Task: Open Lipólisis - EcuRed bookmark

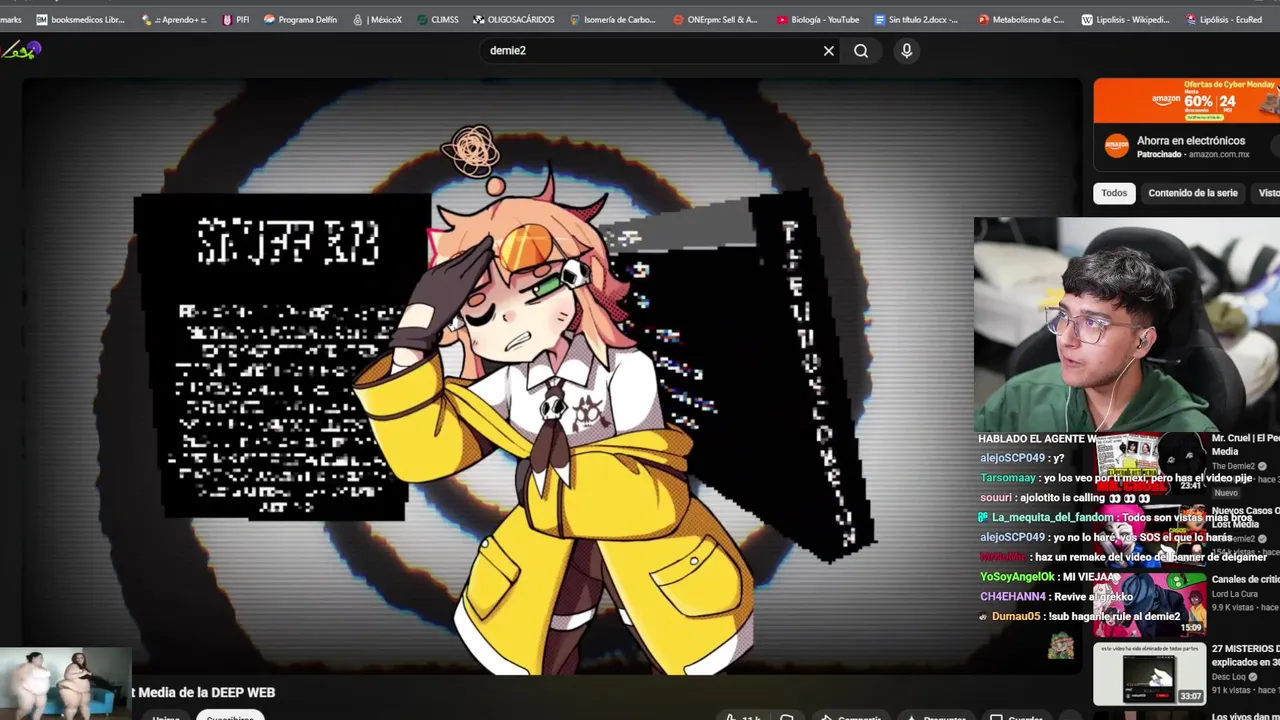Action: (1223, 19)
